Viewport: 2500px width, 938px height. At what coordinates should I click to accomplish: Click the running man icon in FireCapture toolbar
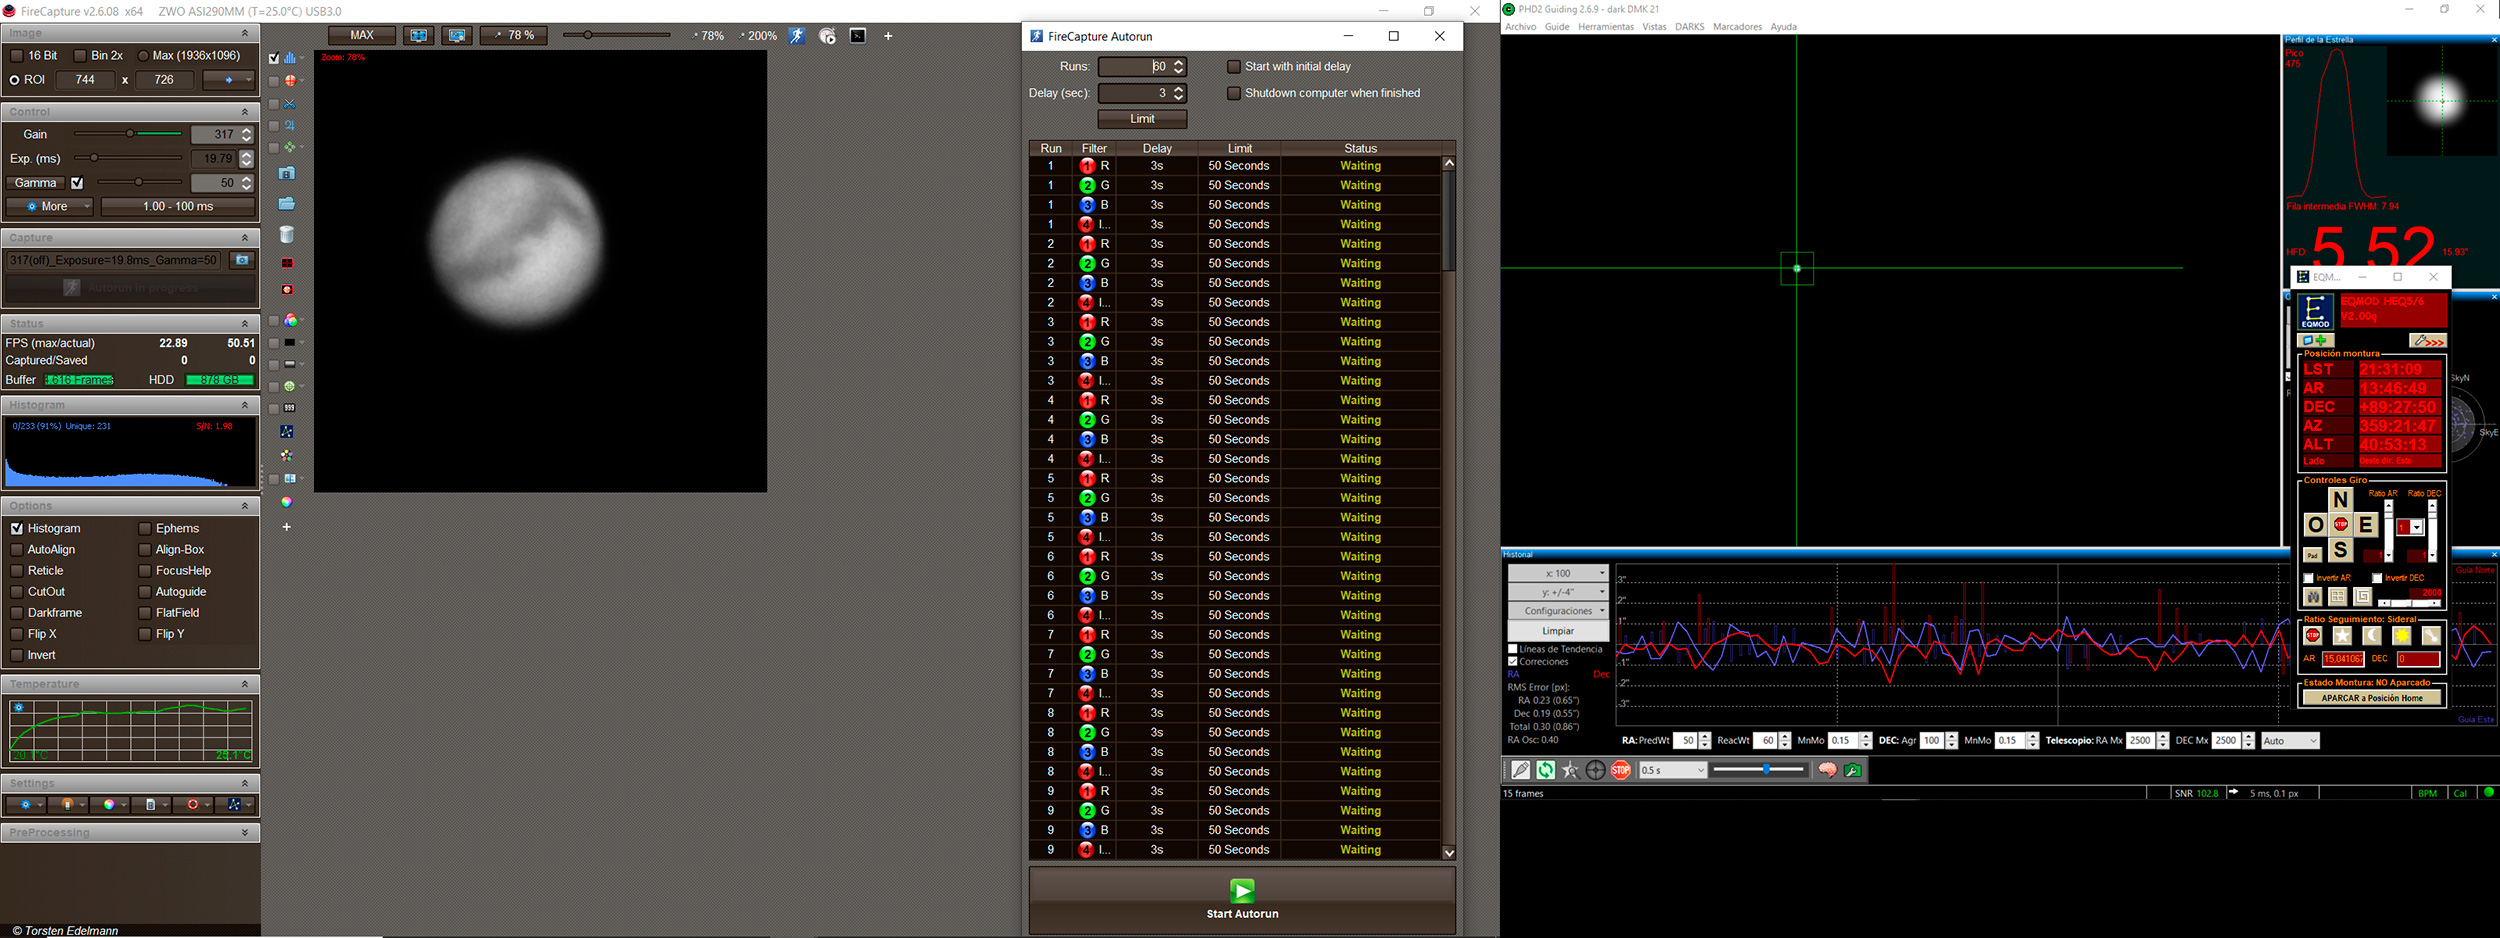(x=797, y=36)
